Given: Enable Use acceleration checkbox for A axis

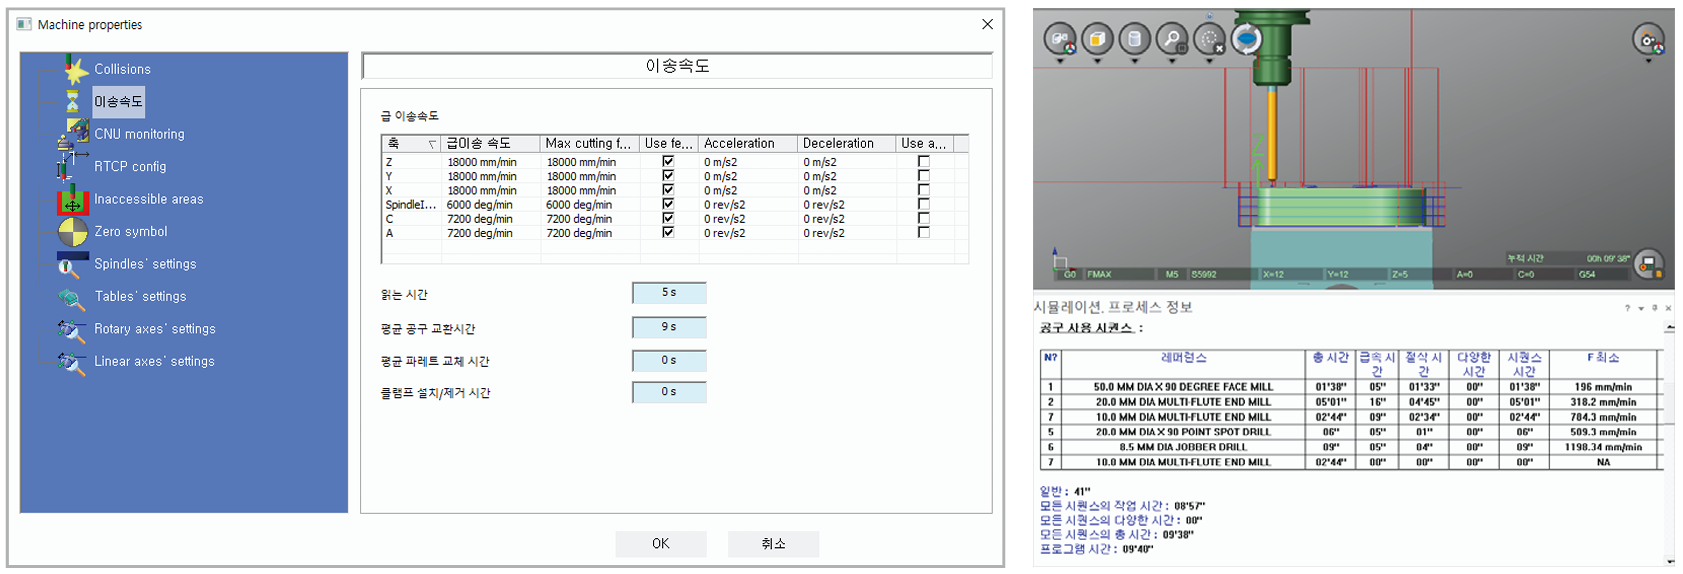Looking at the screenshot, I should [x=923, y=232].
